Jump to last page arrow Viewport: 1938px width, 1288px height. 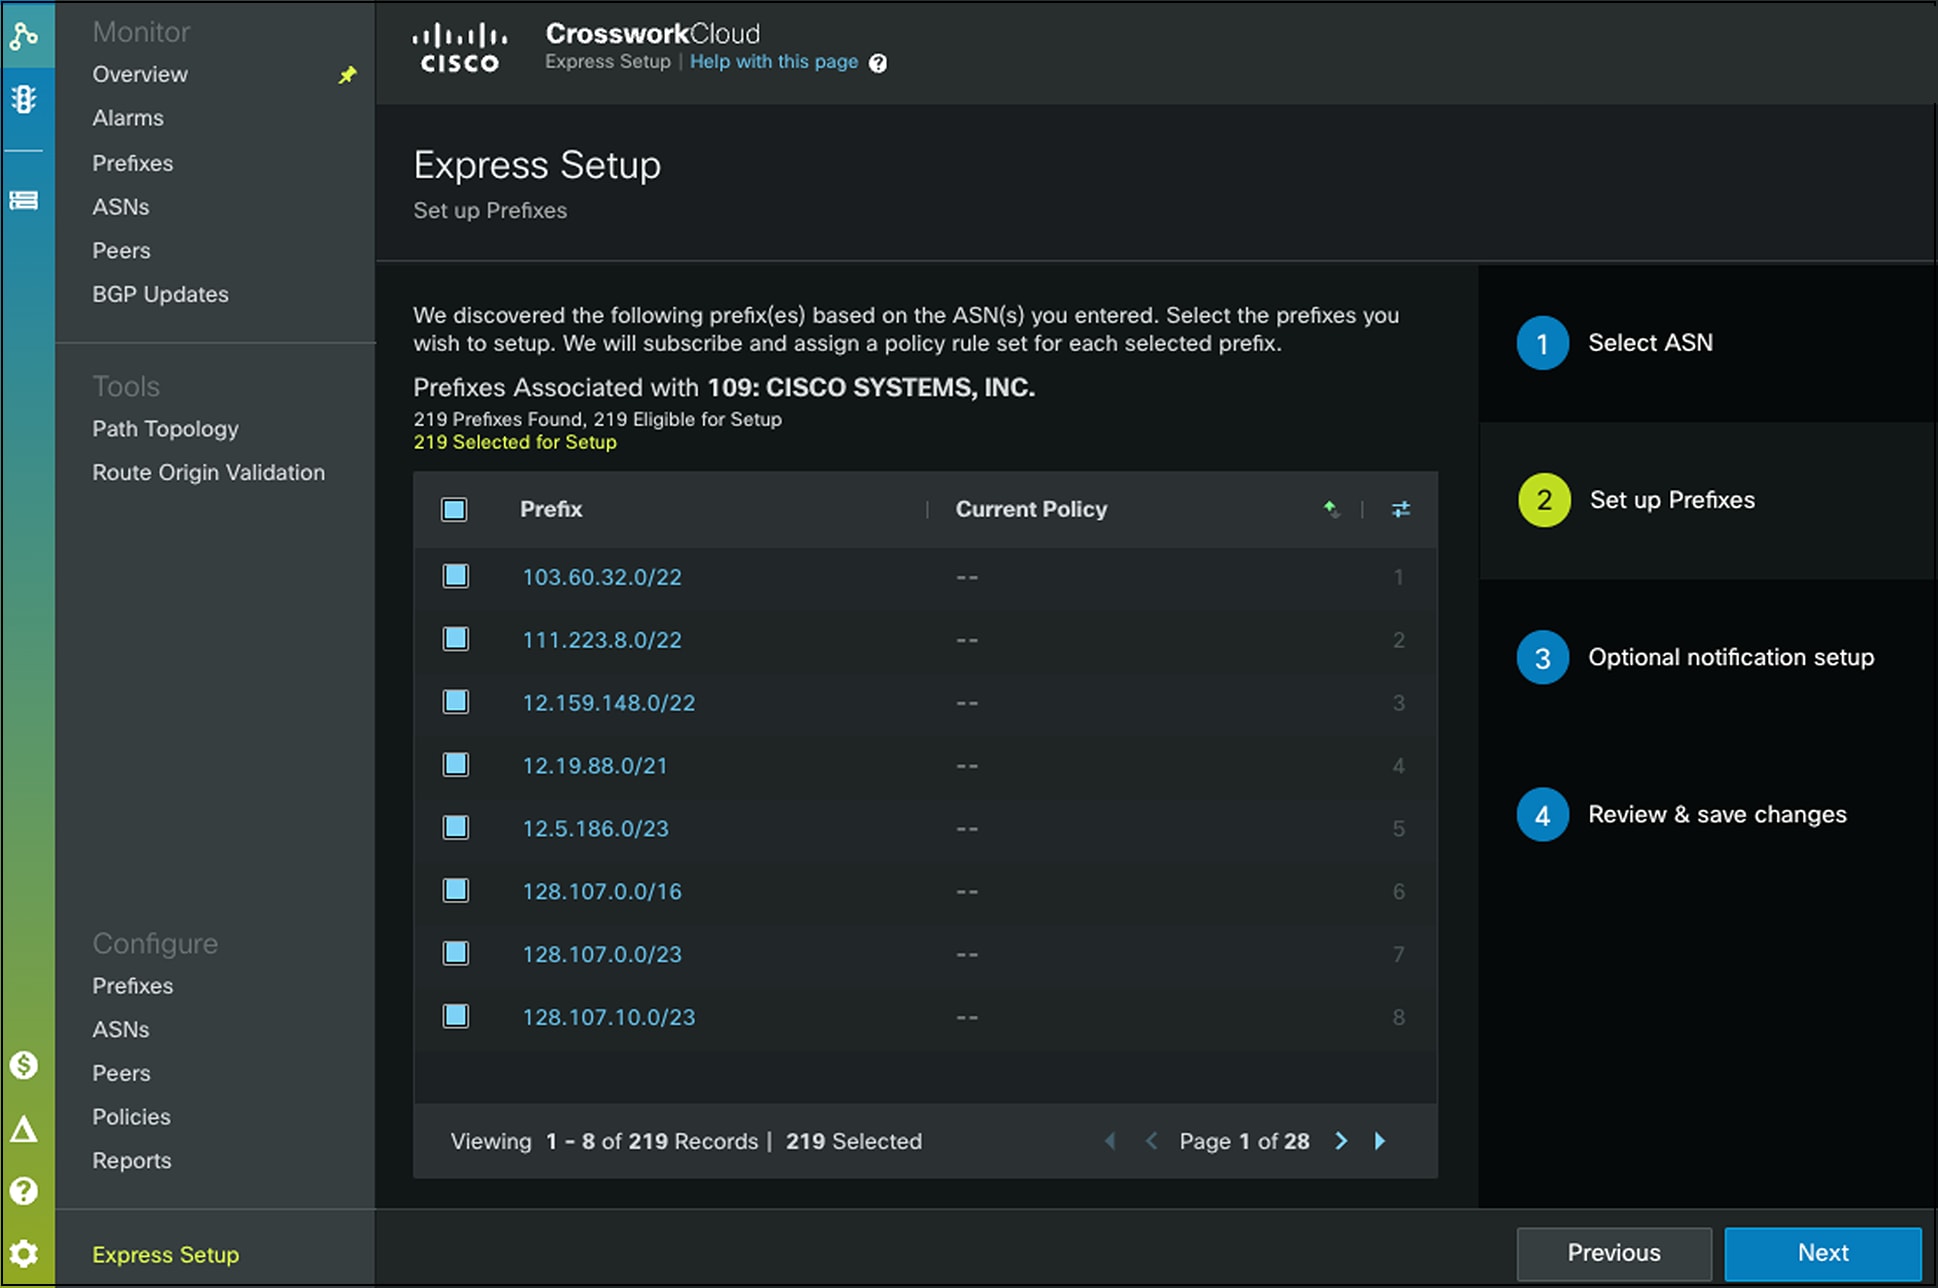pyautogui.click(x=1380, y=1141)
